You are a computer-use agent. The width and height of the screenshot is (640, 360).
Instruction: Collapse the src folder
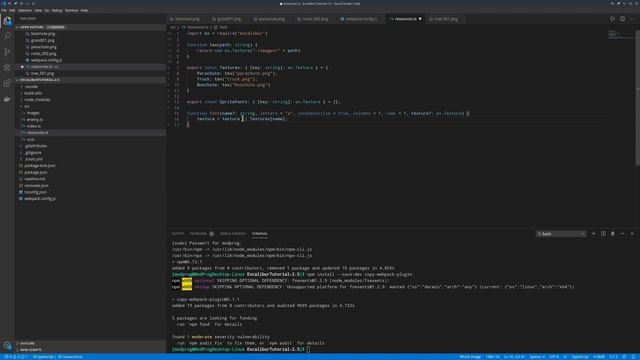click(x=26, y=107)
